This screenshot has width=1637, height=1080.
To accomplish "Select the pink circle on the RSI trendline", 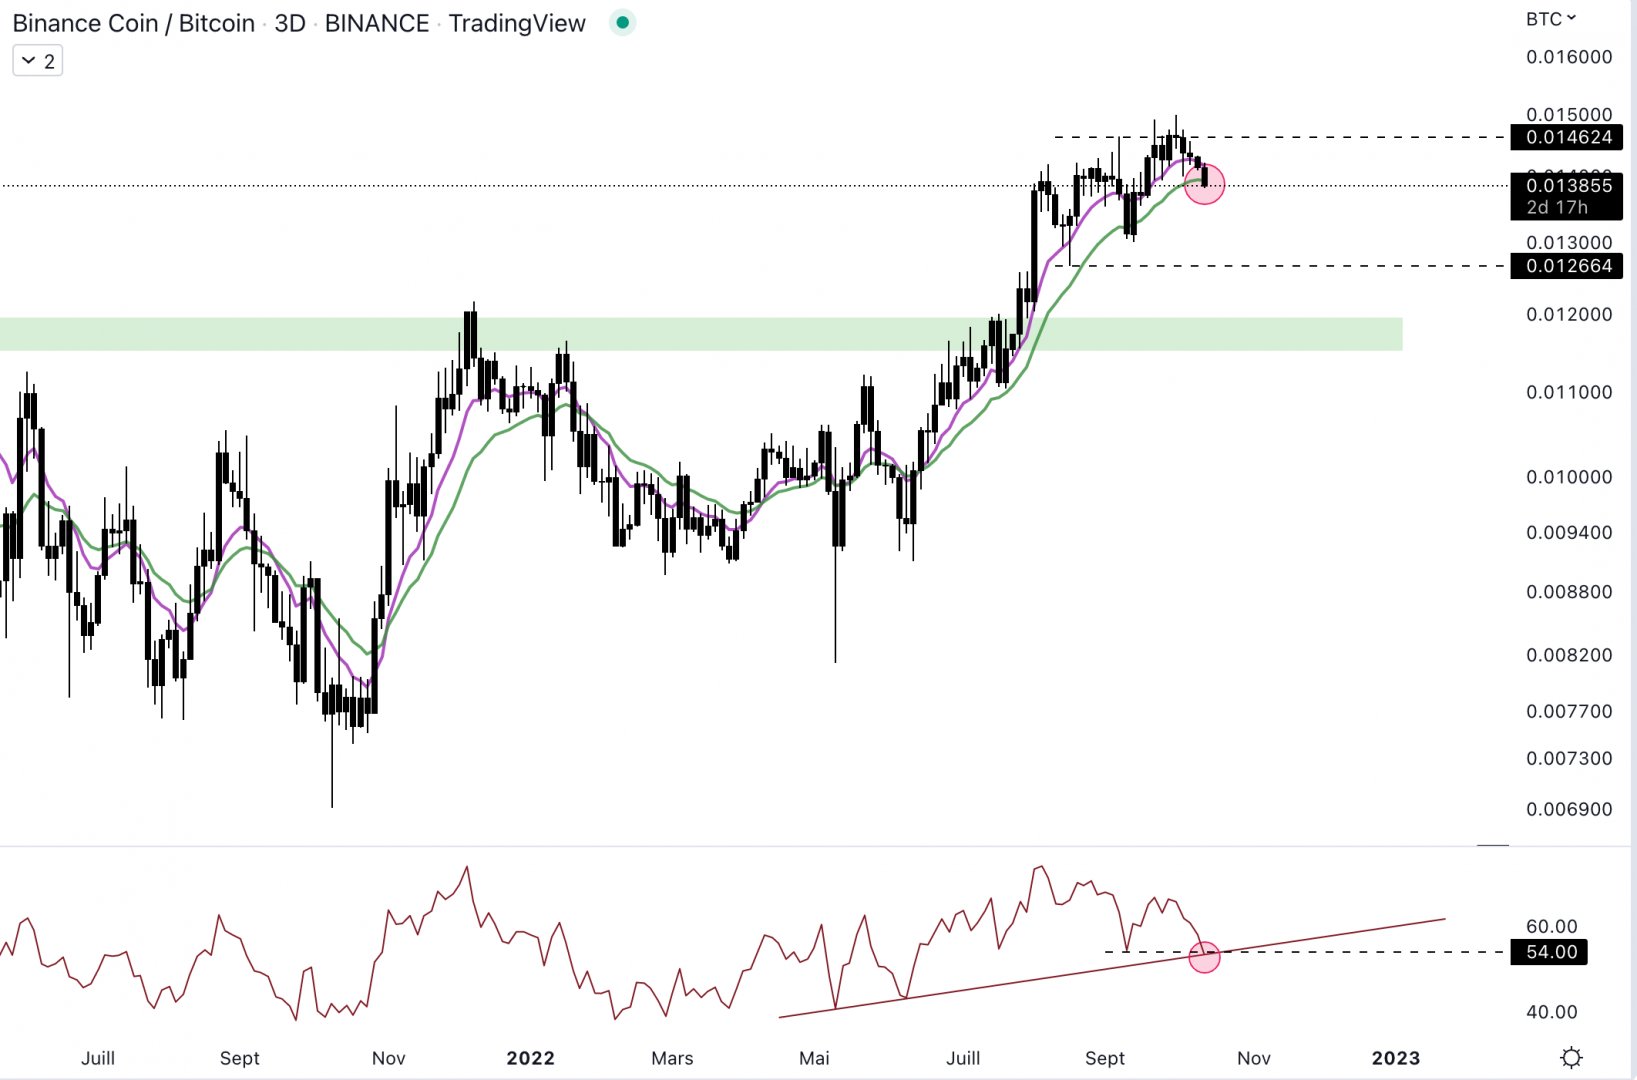I will coord(1204,957).
